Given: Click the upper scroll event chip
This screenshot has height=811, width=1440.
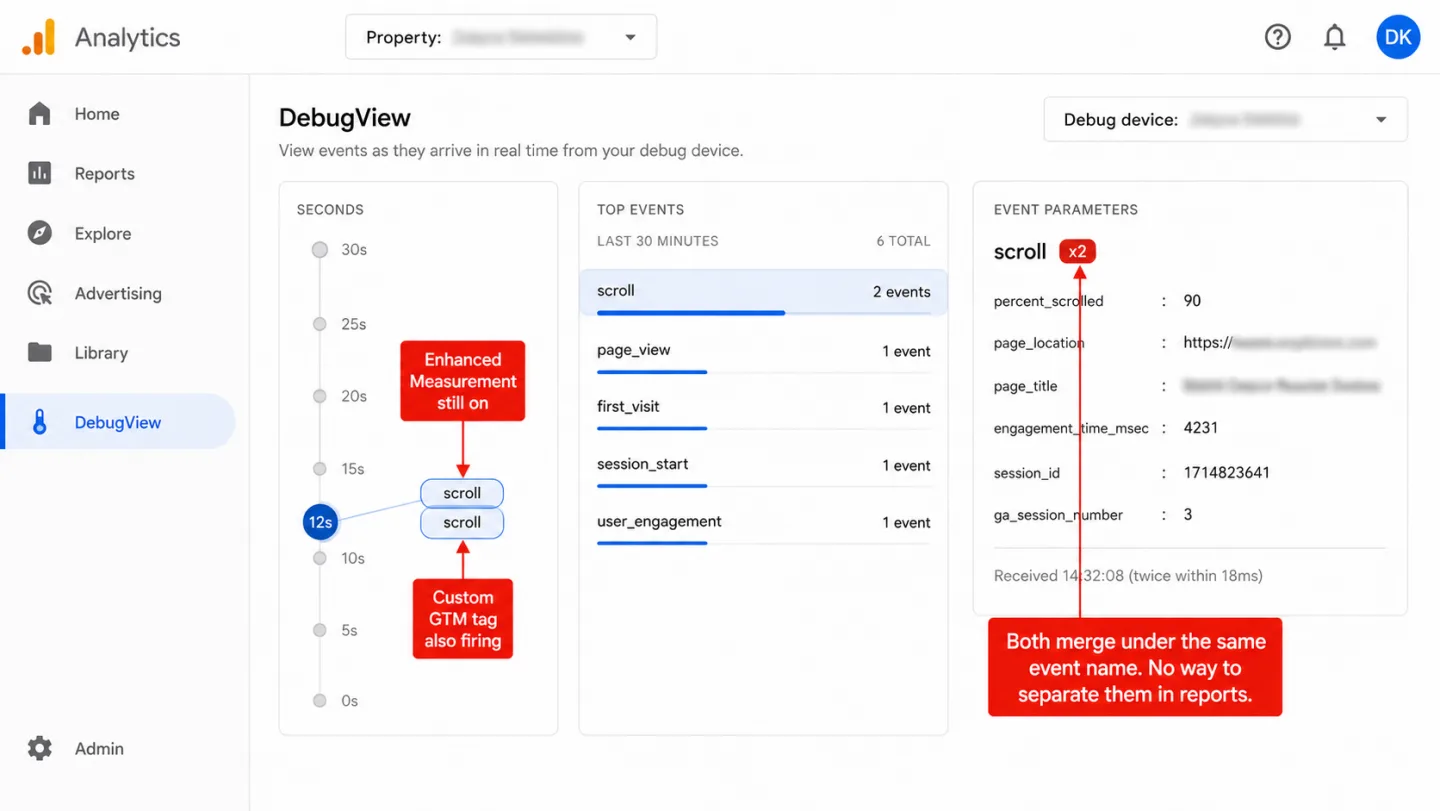Looking at the screenshot, I should pos(462,493).
